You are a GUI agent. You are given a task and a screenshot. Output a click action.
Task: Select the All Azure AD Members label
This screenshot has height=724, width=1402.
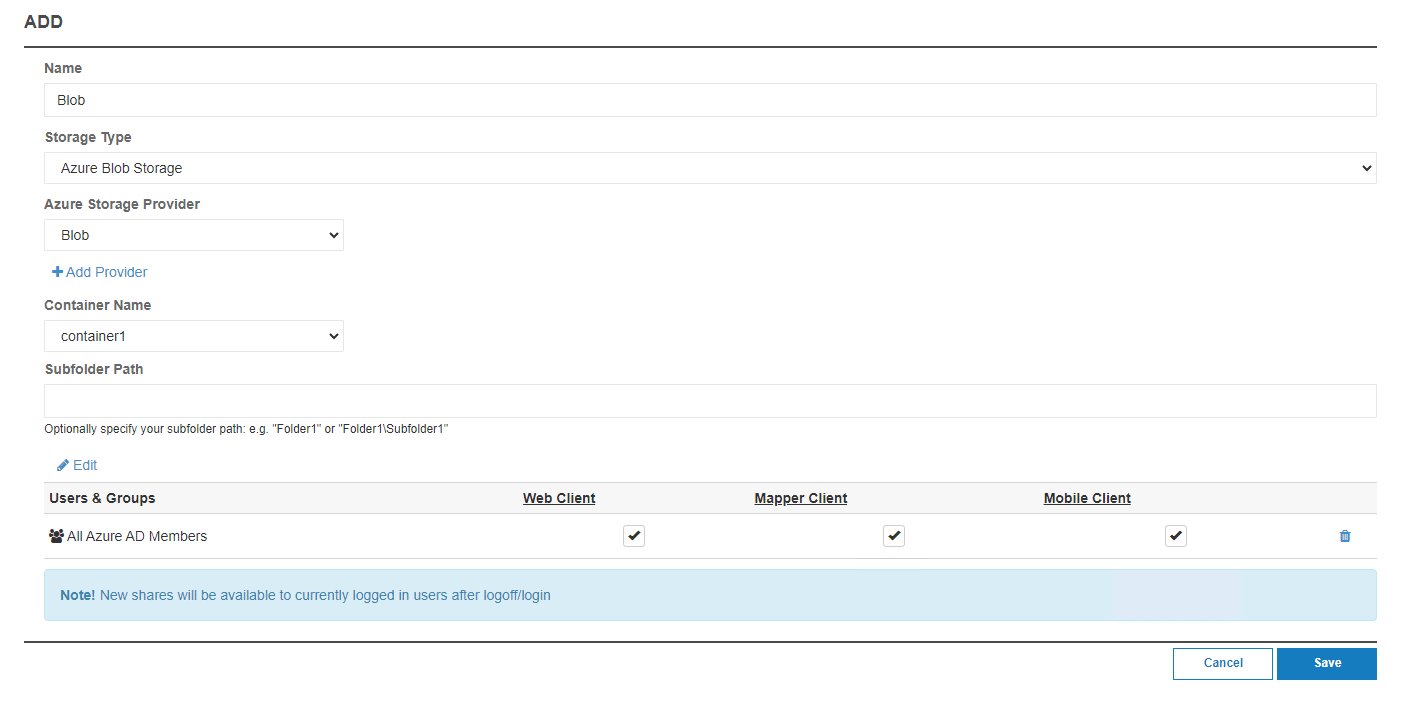[137, 536]
